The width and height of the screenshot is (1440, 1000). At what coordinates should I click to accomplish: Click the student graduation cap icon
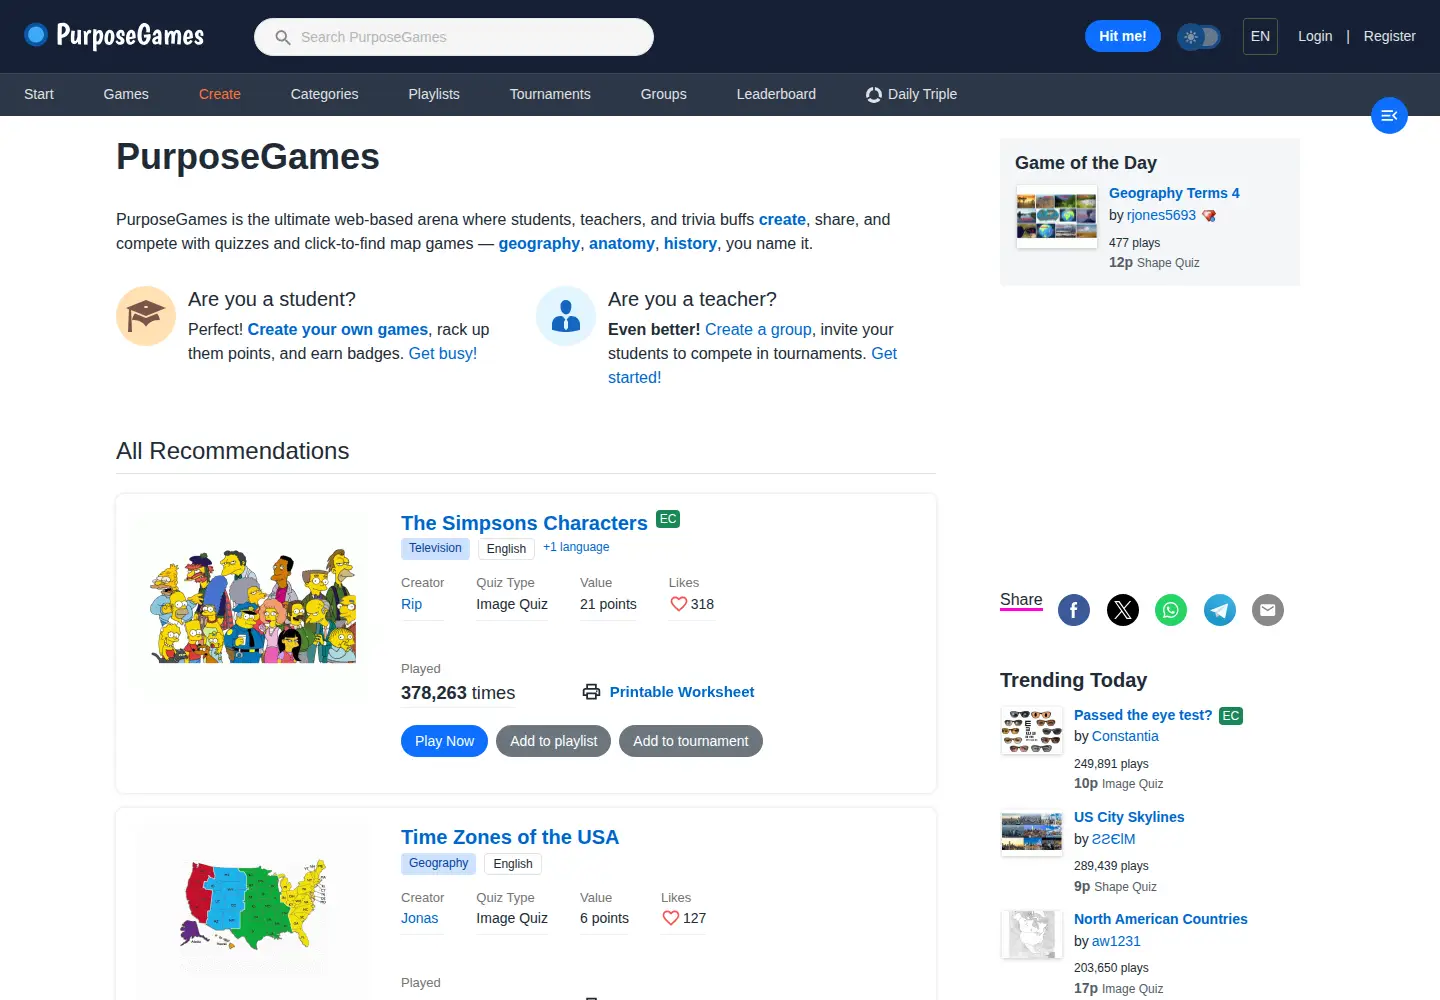click(146, 316)
